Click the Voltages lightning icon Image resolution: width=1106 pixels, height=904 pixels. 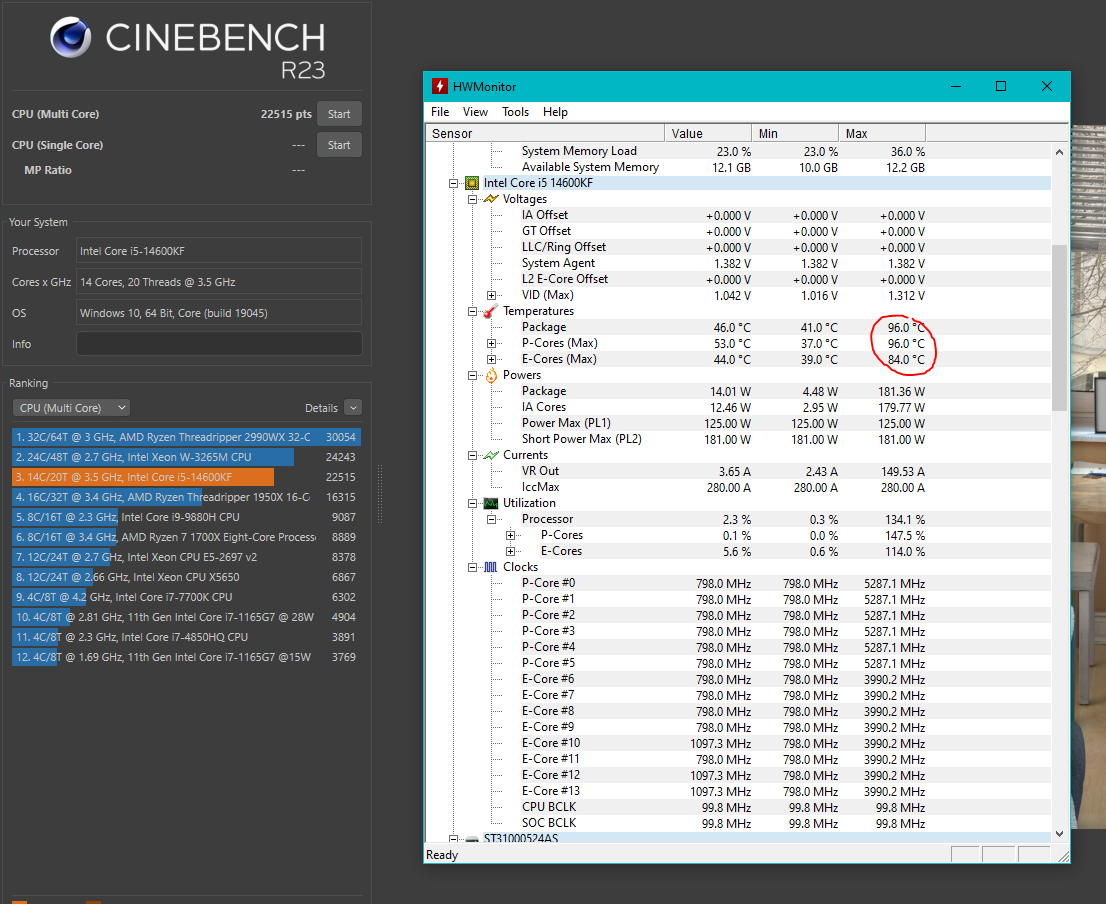[491, 199]
